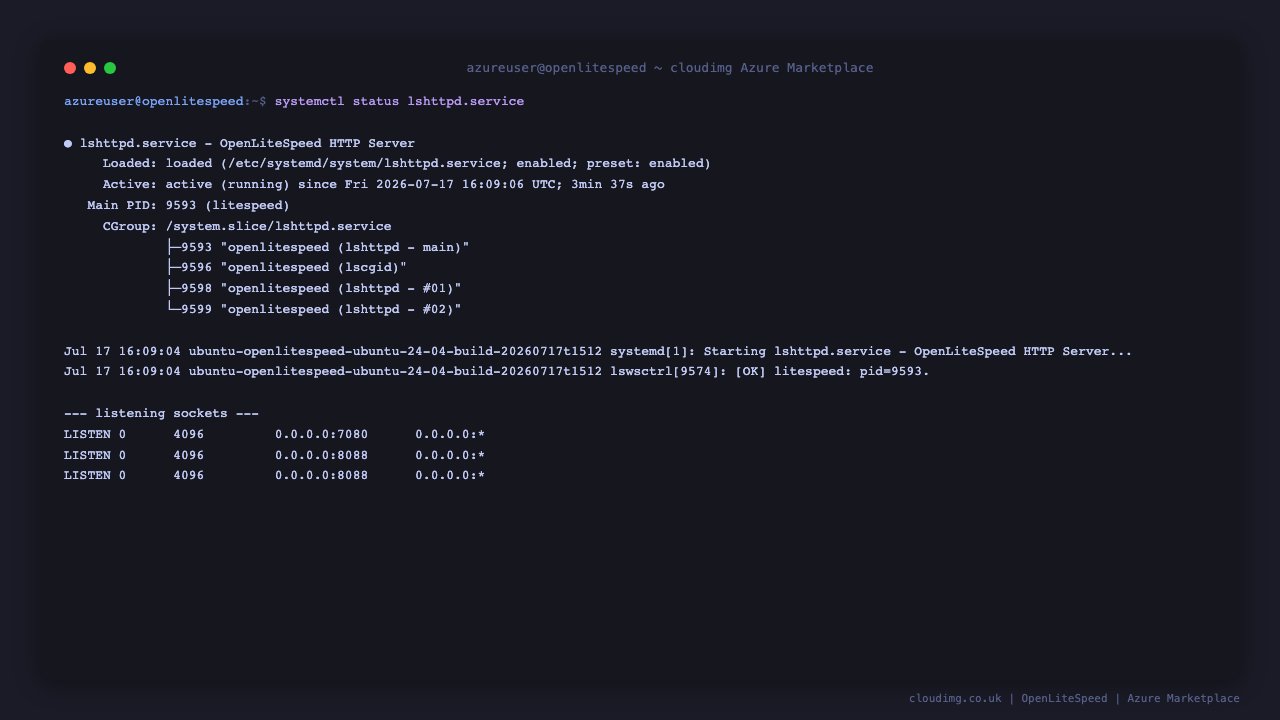Click the CGroup /system.slice/lshttpd.service path

click(279, 227)
